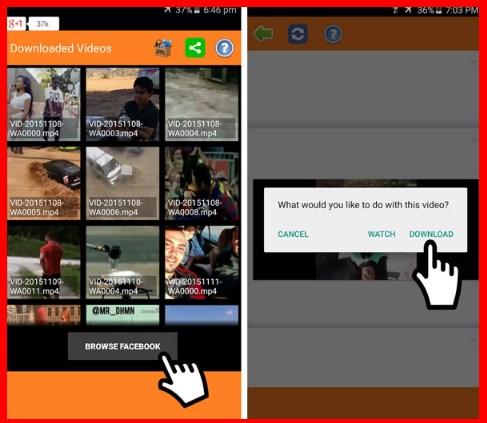Screen dimensions: 487x423
Task: Tap the green share icon
Action: pyautogui.click(x=195, y=48)
